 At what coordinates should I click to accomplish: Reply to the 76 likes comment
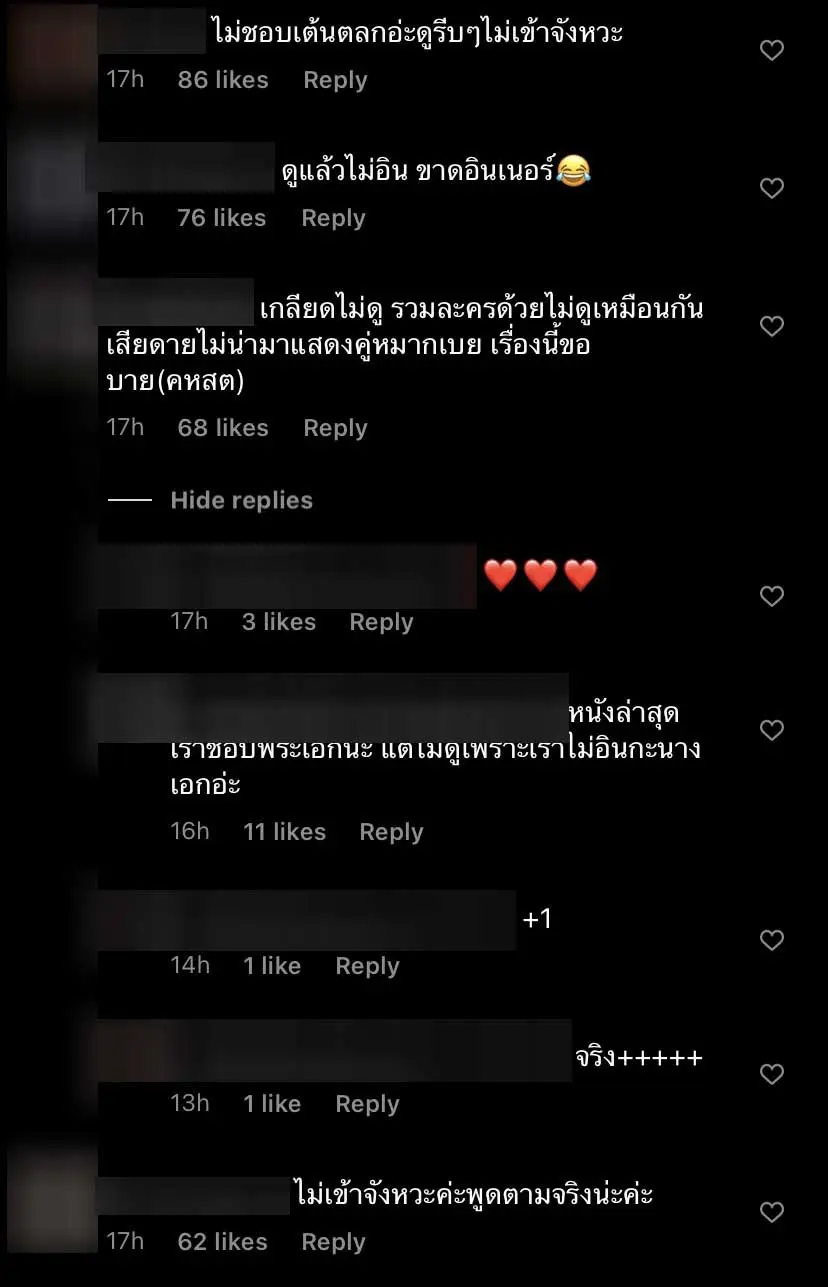click(x=333, y=218)
